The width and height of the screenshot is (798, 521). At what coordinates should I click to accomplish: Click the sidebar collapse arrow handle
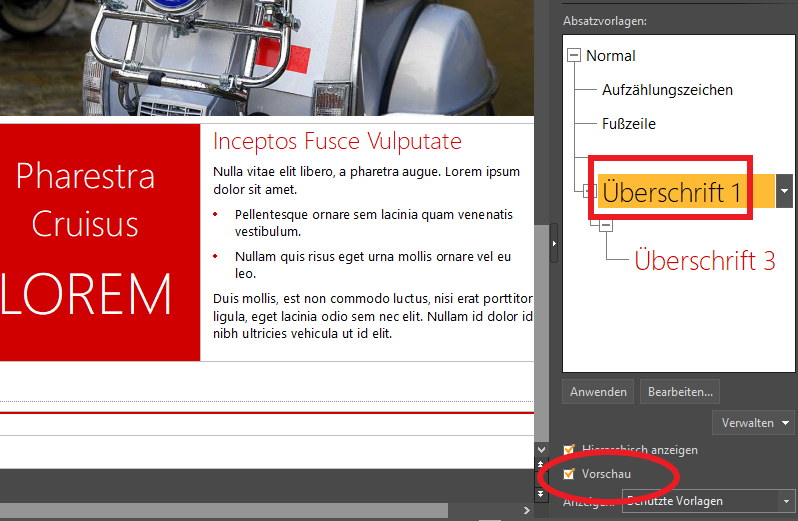(553, 242)
